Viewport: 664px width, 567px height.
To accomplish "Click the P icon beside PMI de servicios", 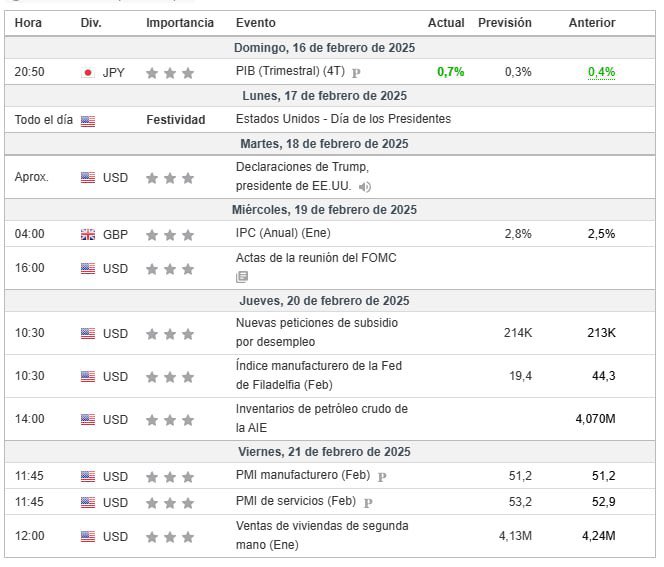I will tap(368, 503).
